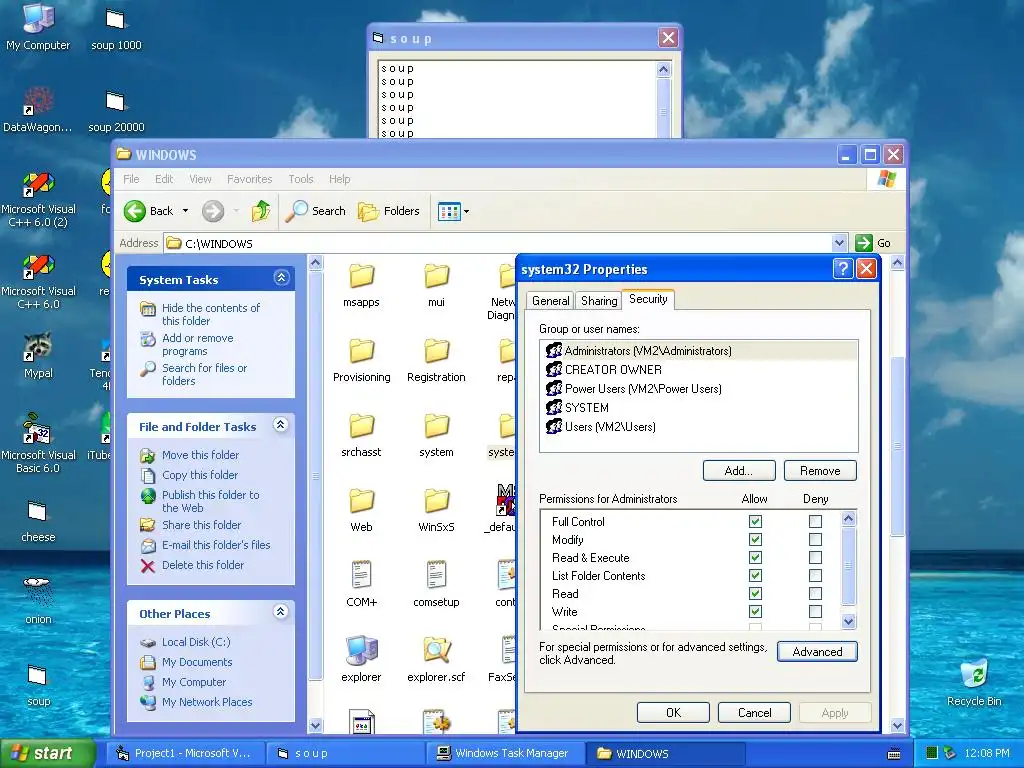Confirm properties with OK
This screenshot has height=768, width=1024.
click(673, 712)
